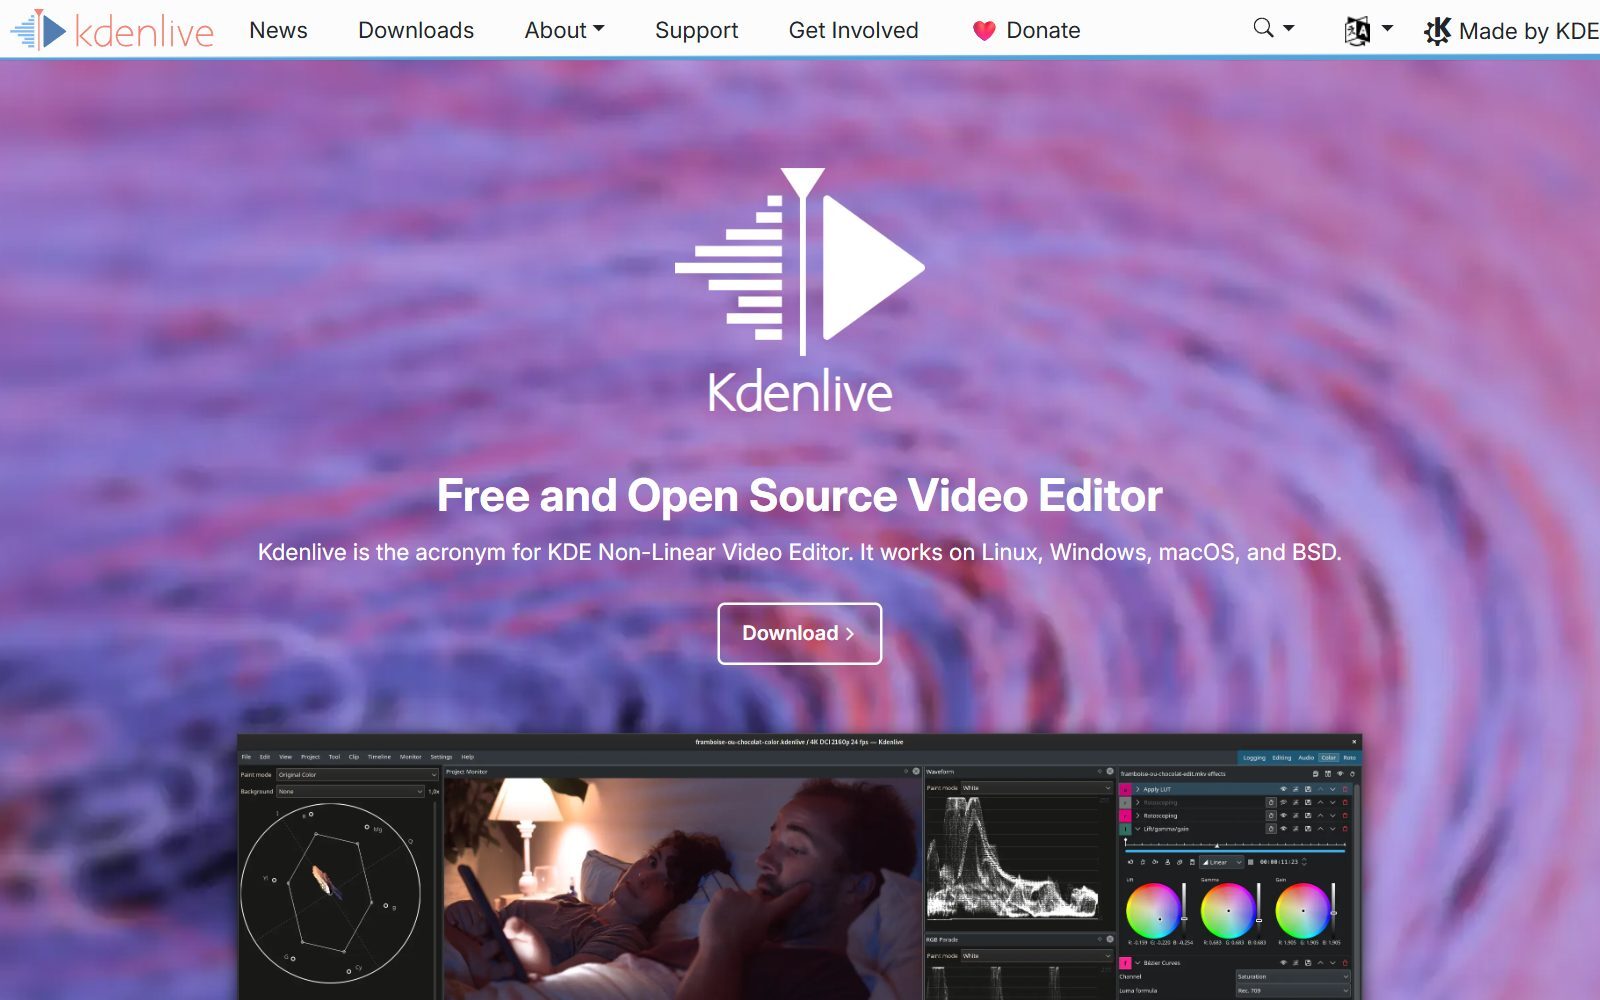Viewport: 1600px width, 1000px height.
Task: Open the search magnifier dropdown
Action: (1274, 29)
